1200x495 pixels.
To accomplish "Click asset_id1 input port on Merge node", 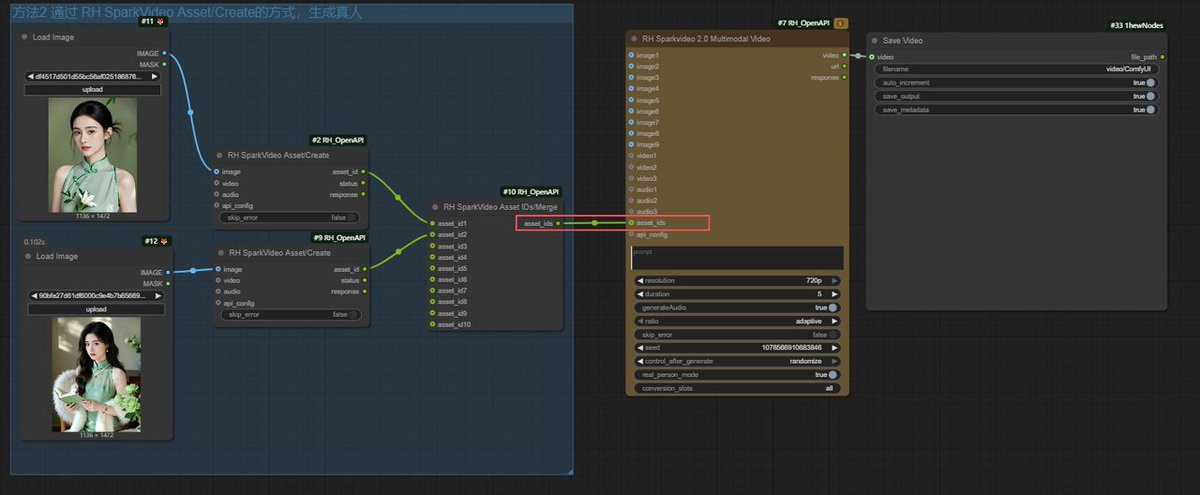I will 430,223.
